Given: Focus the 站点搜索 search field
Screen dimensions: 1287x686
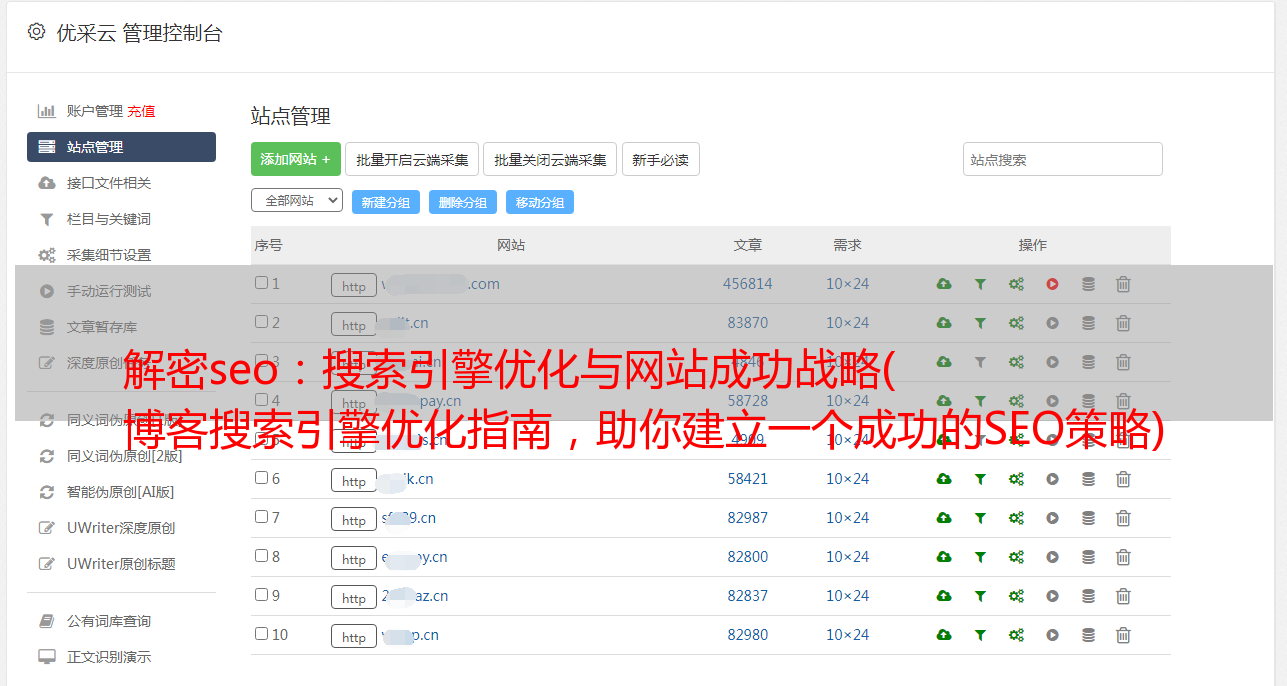Looking at the screenshot, I should pos(1063,159).
